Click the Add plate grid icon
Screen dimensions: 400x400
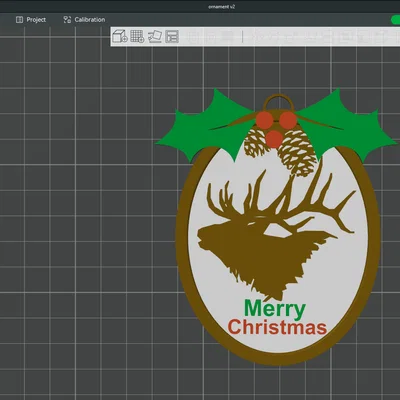pyautogui.click(x=137, y=36)
